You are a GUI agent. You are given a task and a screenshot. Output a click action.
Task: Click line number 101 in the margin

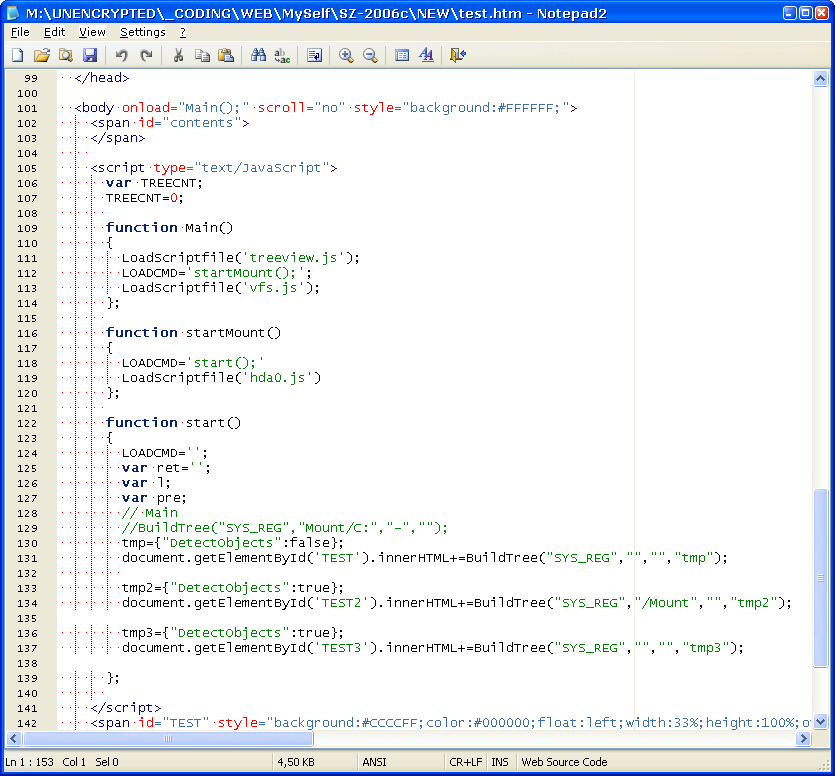coord(27,108)
